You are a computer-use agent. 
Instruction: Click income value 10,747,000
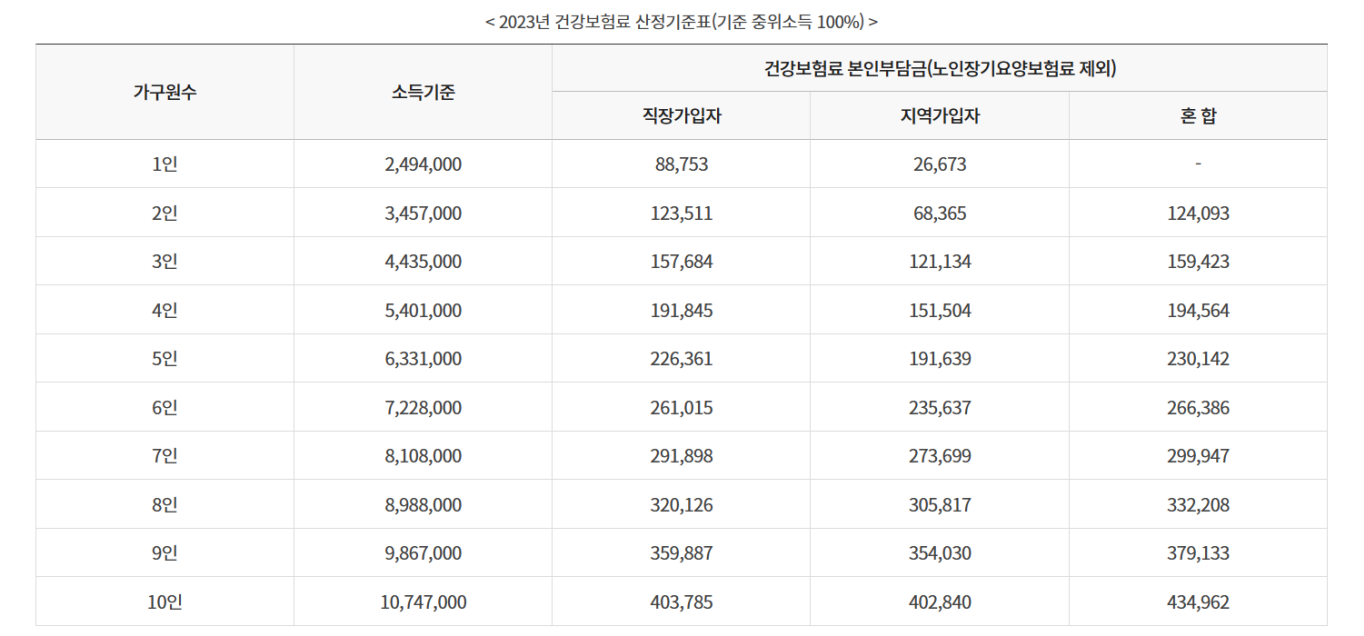(423, 602)
